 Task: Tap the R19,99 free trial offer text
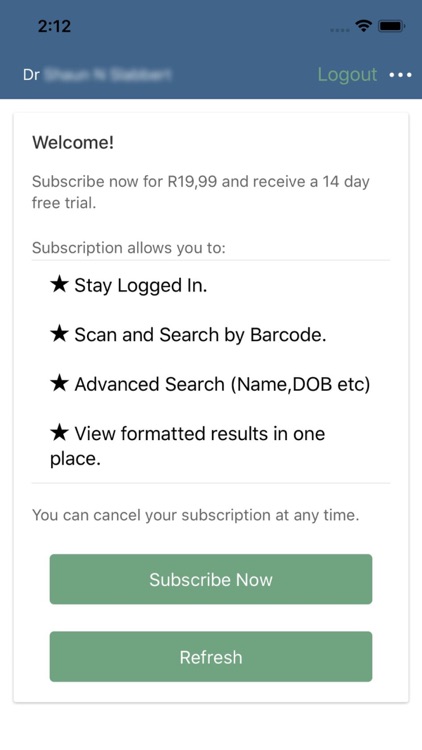[x=201, y=192]
